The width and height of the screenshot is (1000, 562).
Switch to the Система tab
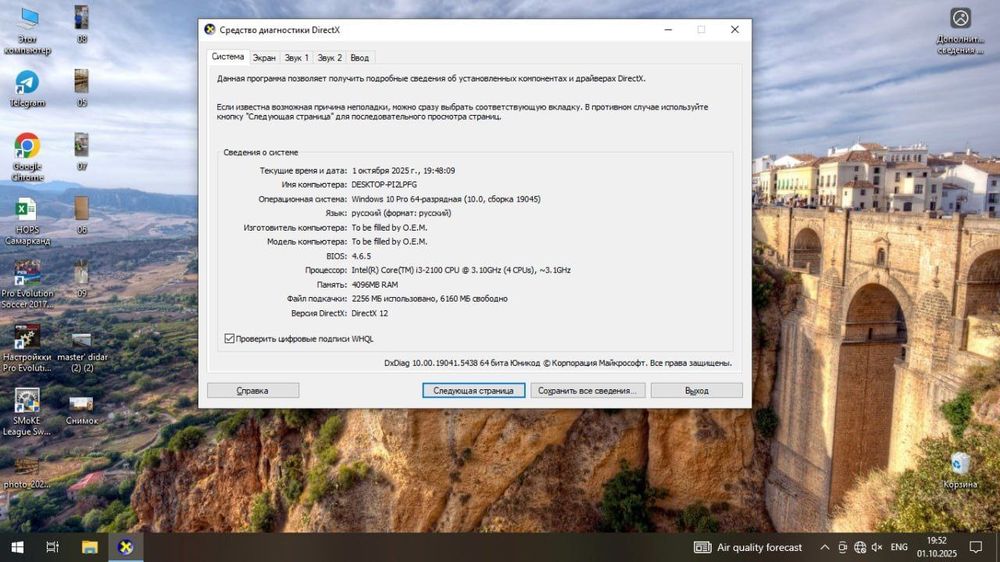228,57
